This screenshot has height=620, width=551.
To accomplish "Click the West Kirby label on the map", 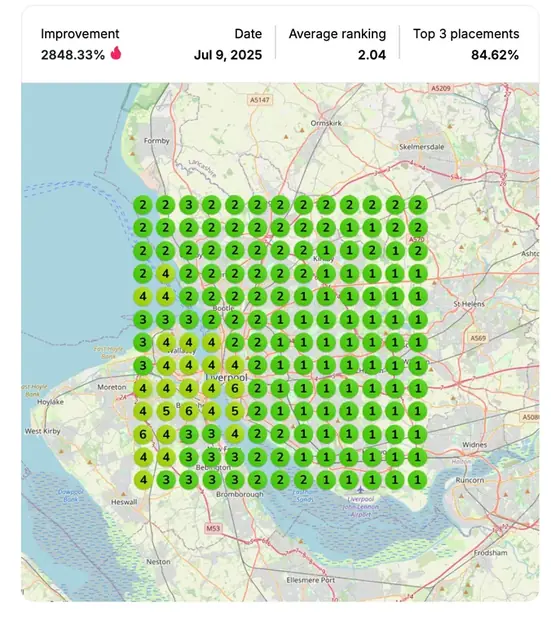I will (42, 431).
